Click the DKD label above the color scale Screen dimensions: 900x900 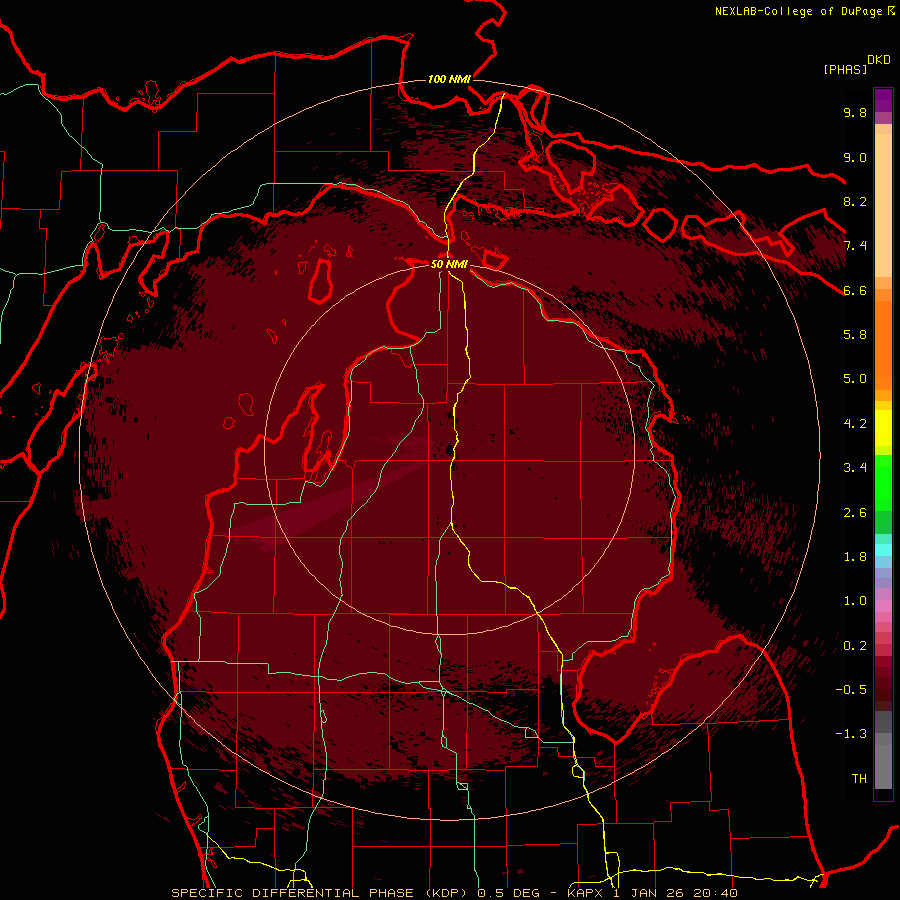tap(879, 60)
